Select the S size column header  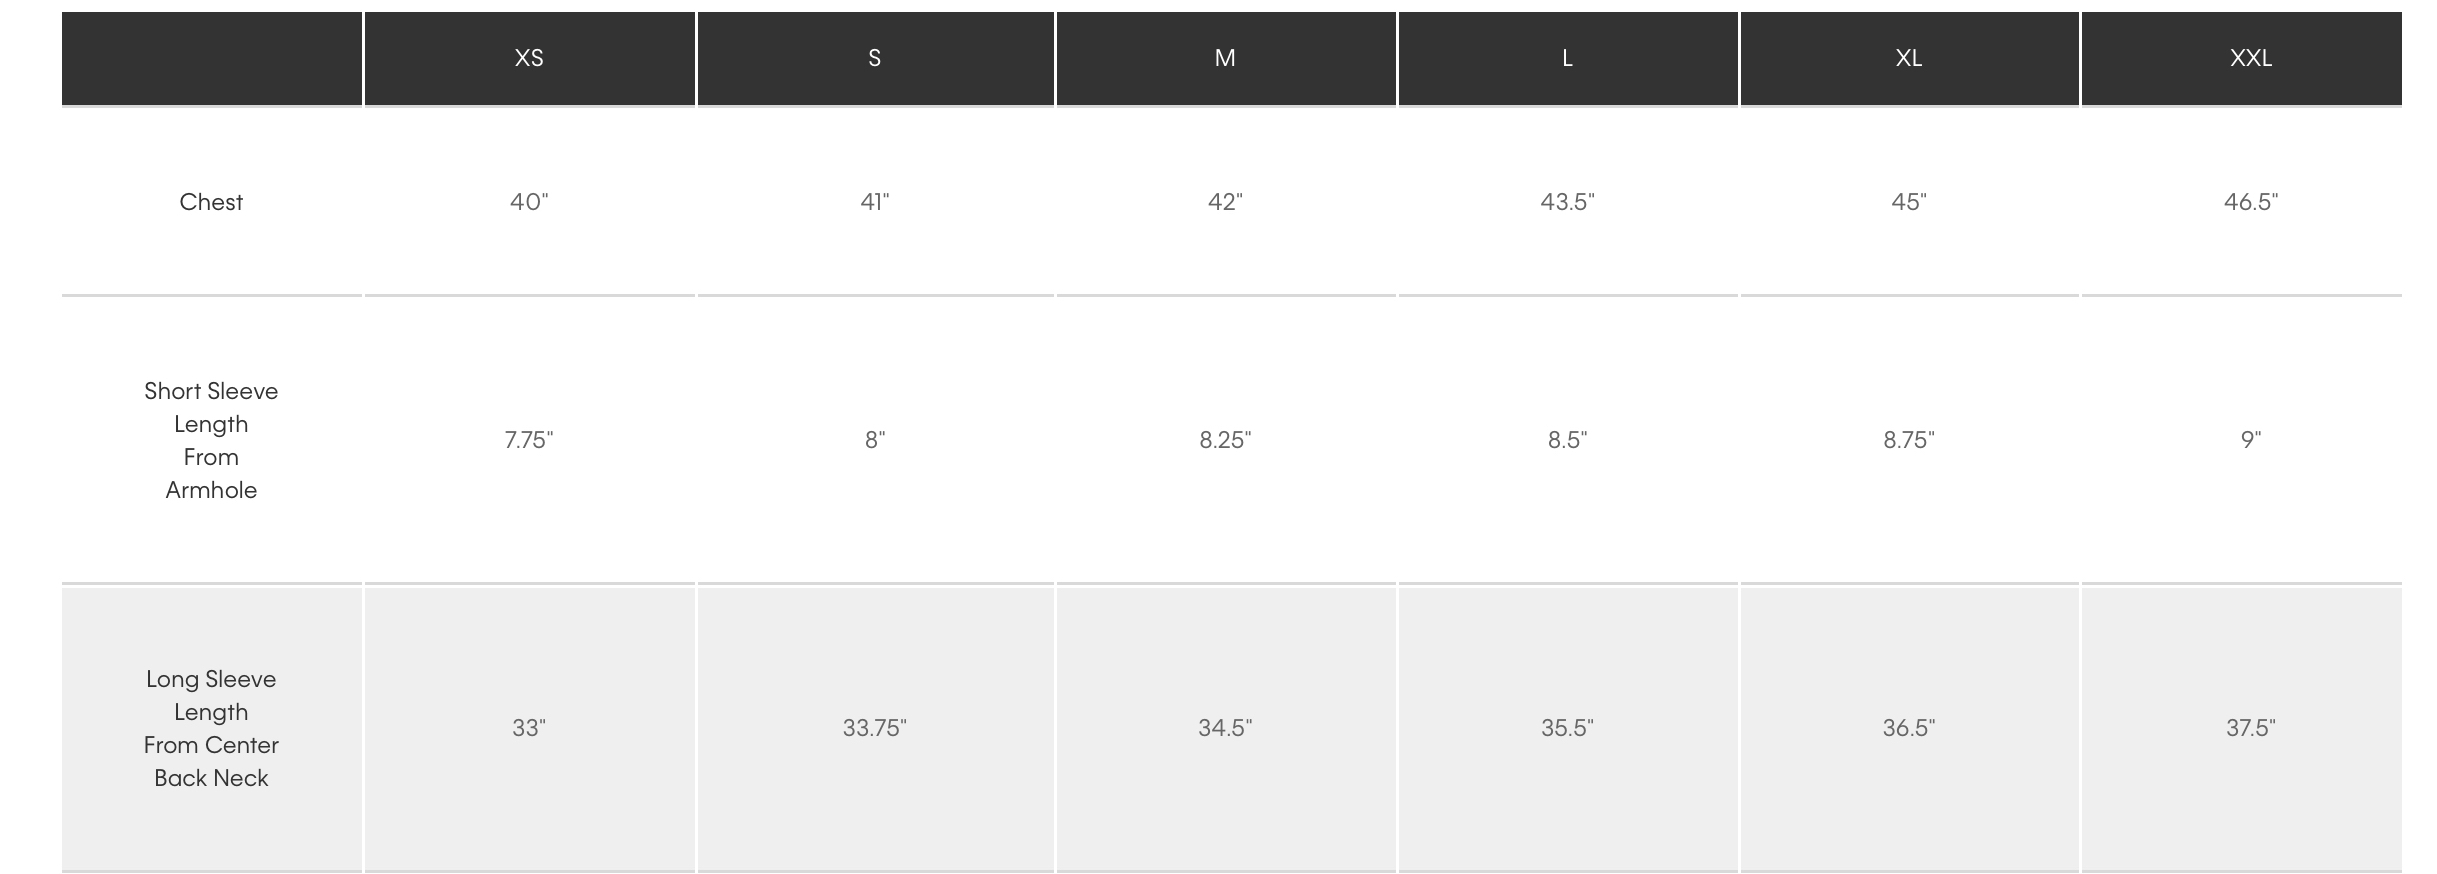click(x=875, y=58)
